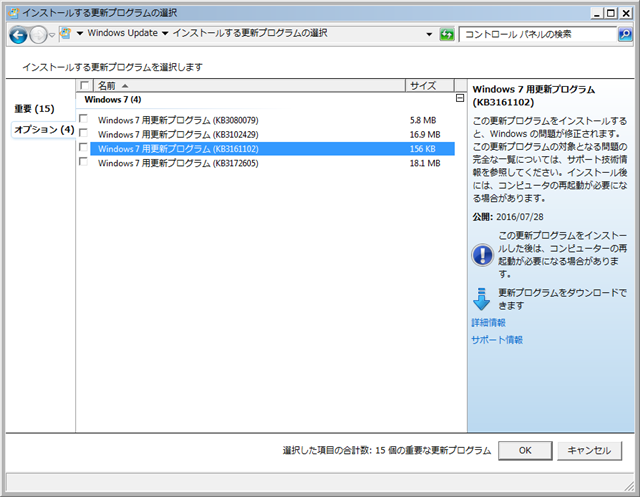Click the 5.8 MB size value
Image resolution: width=640 pixels, height=497 pixels.
click(423, 120)
